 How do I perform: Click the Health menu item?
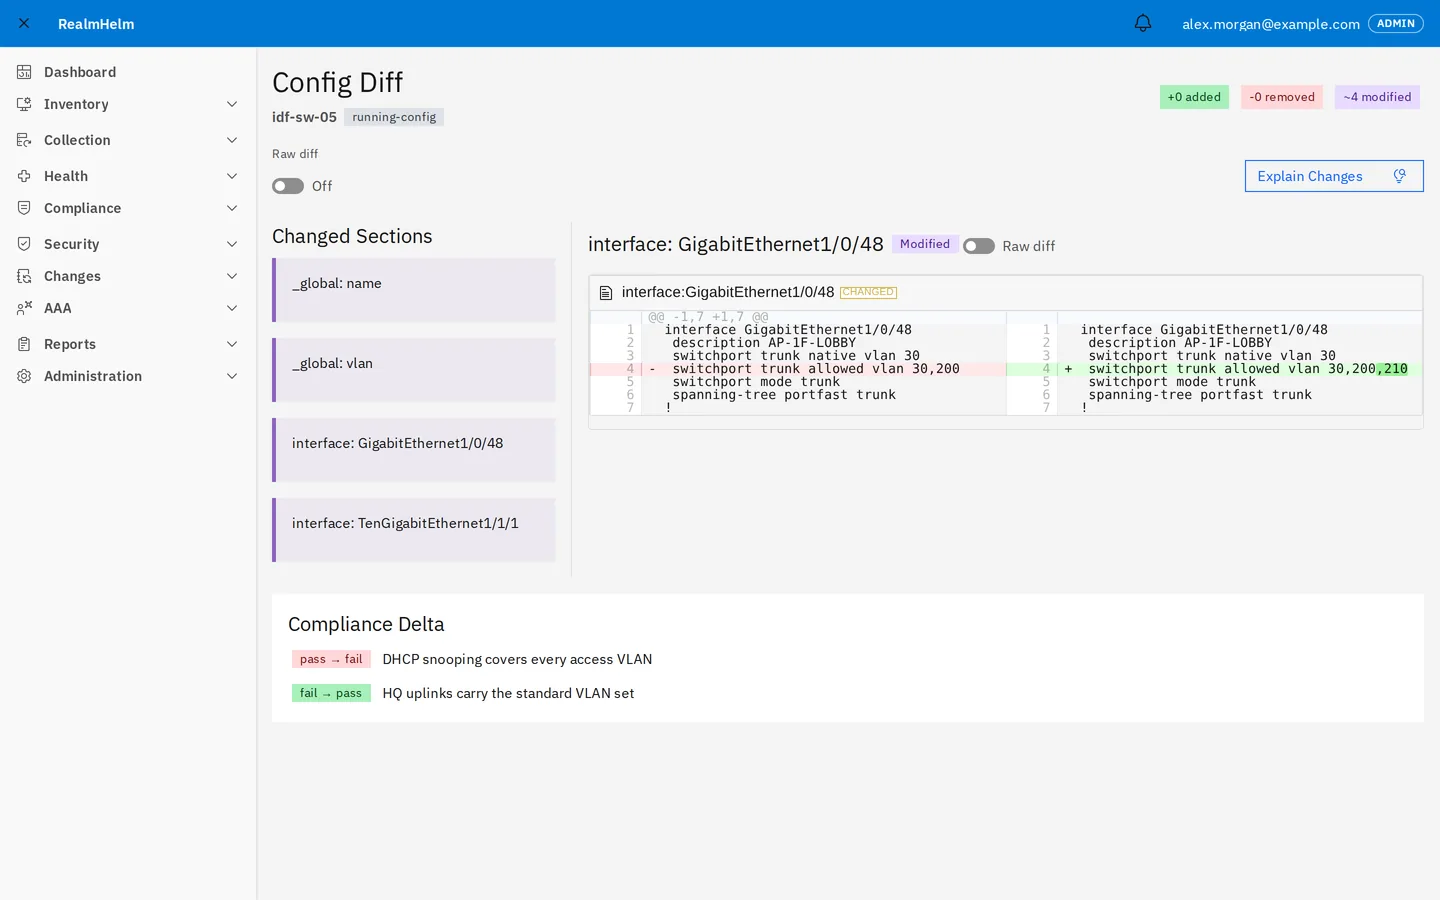pos(128,176)
